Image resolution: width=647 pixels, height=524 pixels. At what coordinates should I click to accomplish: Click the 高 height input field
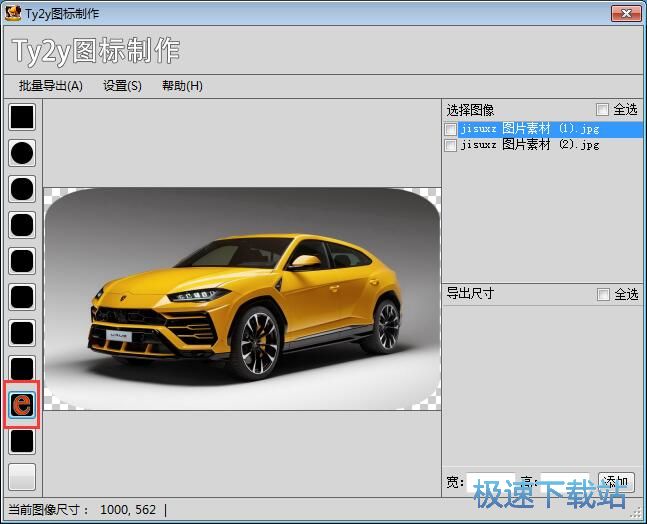coord(565,482)
